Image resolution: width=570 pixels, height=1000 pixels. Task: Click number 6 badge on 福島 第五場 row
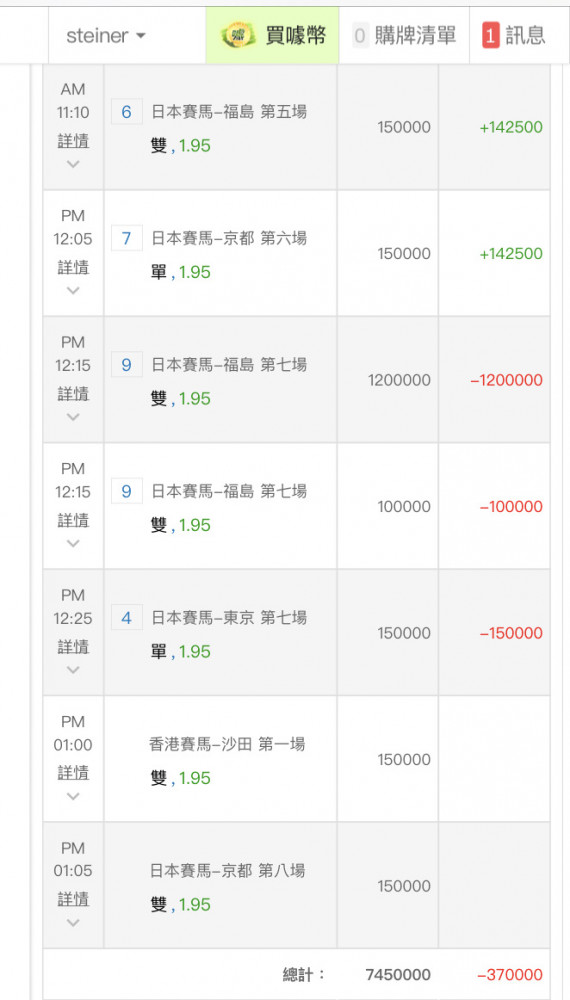click(126, 112)
